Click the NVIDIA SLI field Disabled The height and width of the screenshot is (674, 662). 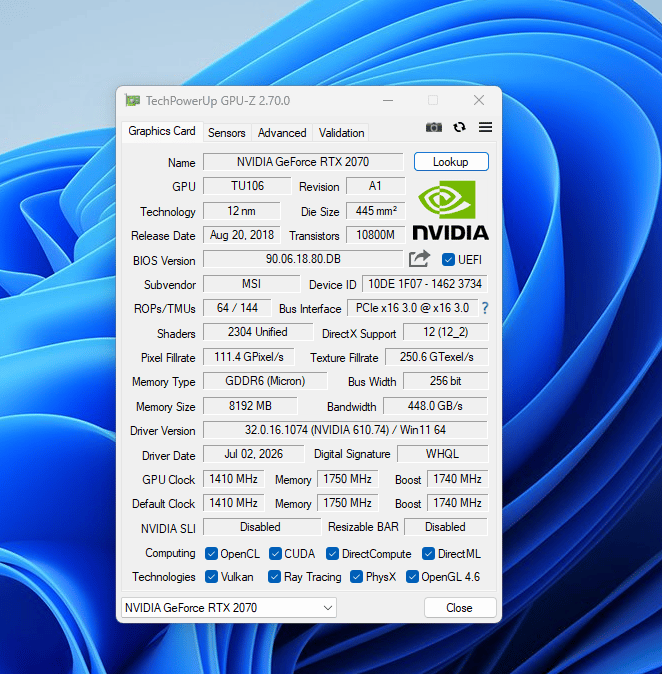tap(260, 527)
